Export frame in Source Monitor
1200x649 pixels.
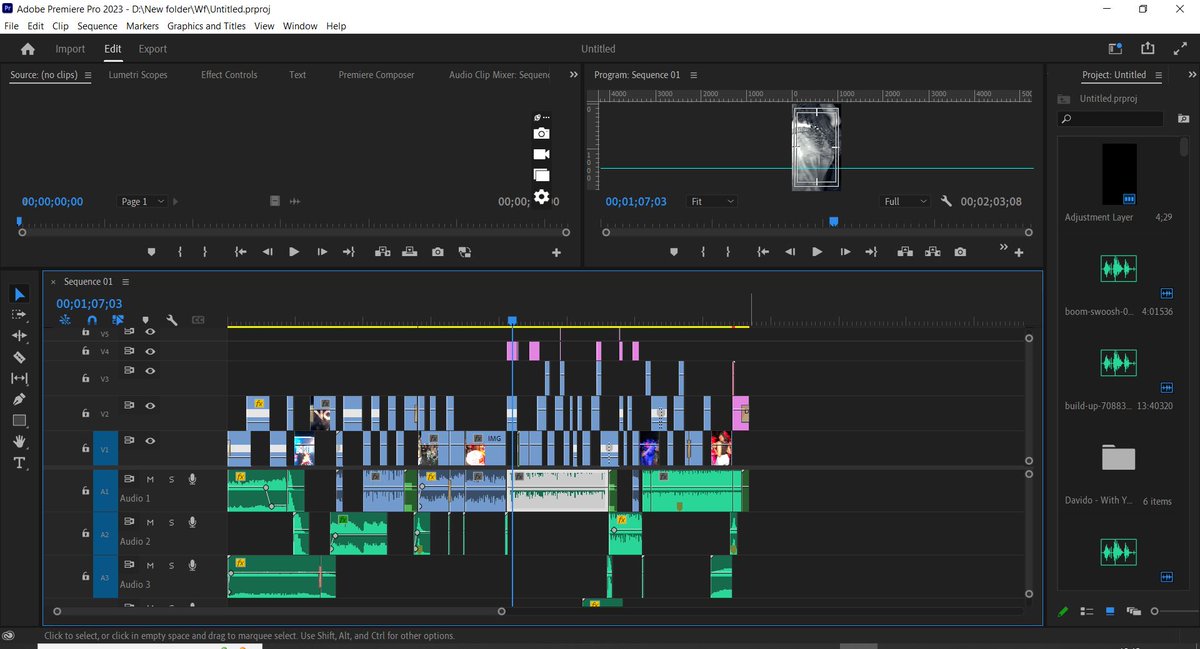[x=437, y=252]
